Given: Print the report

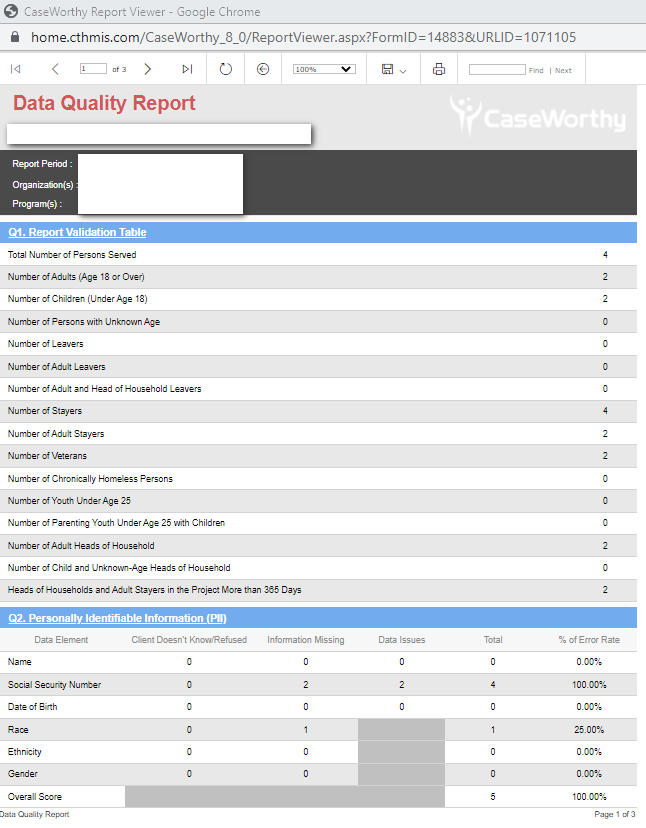Looking at the screenshot, I should [x=438, y=69].
